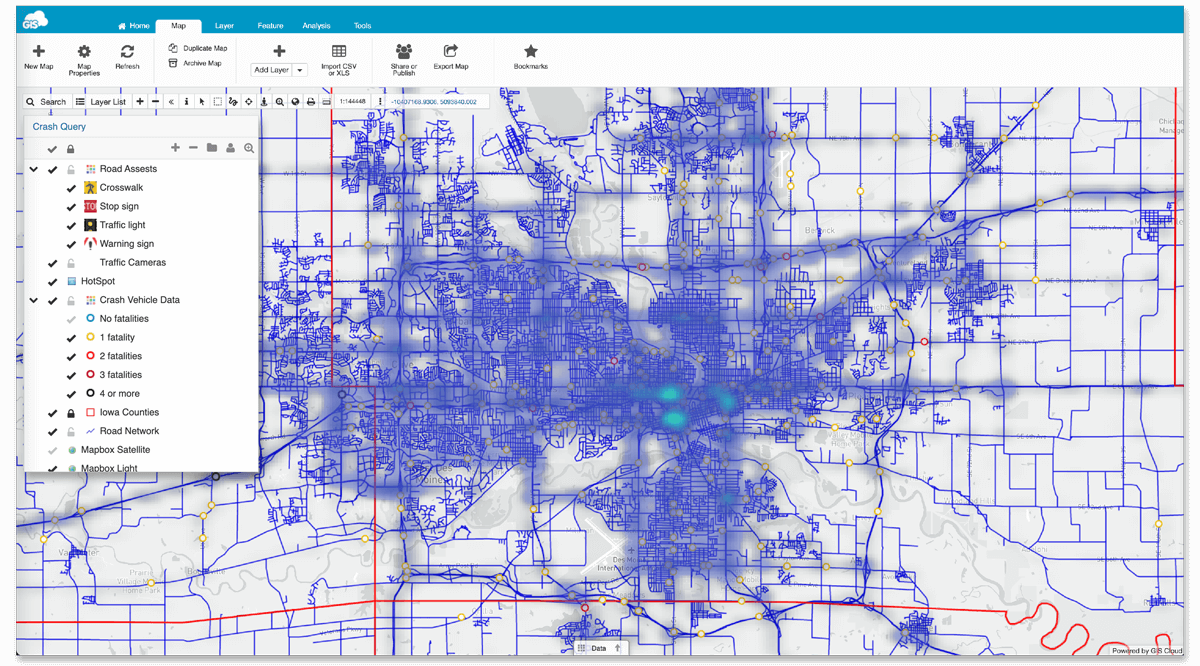The width and height of the screenshot is (1200, 666).
Task: Click the Refresh map icon
Action: 127,52
